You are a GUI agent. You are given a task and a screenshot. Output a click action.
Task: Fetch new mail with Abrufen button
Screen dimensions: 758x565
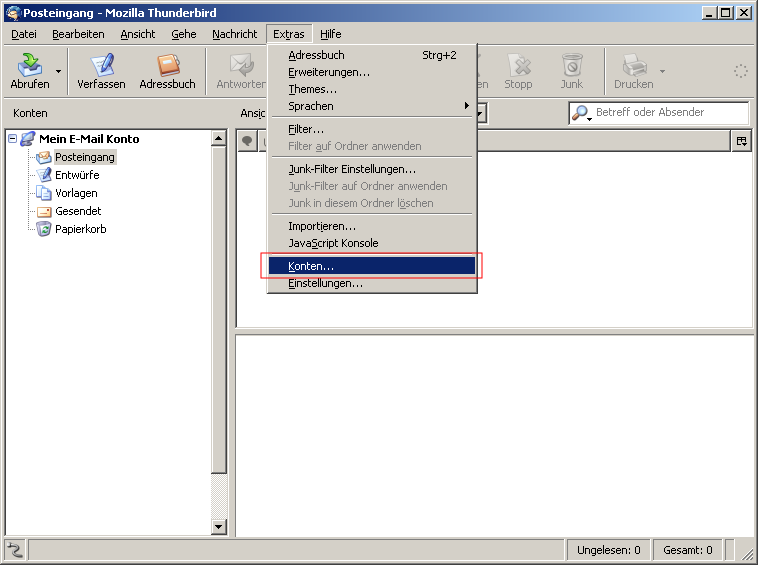30,71
